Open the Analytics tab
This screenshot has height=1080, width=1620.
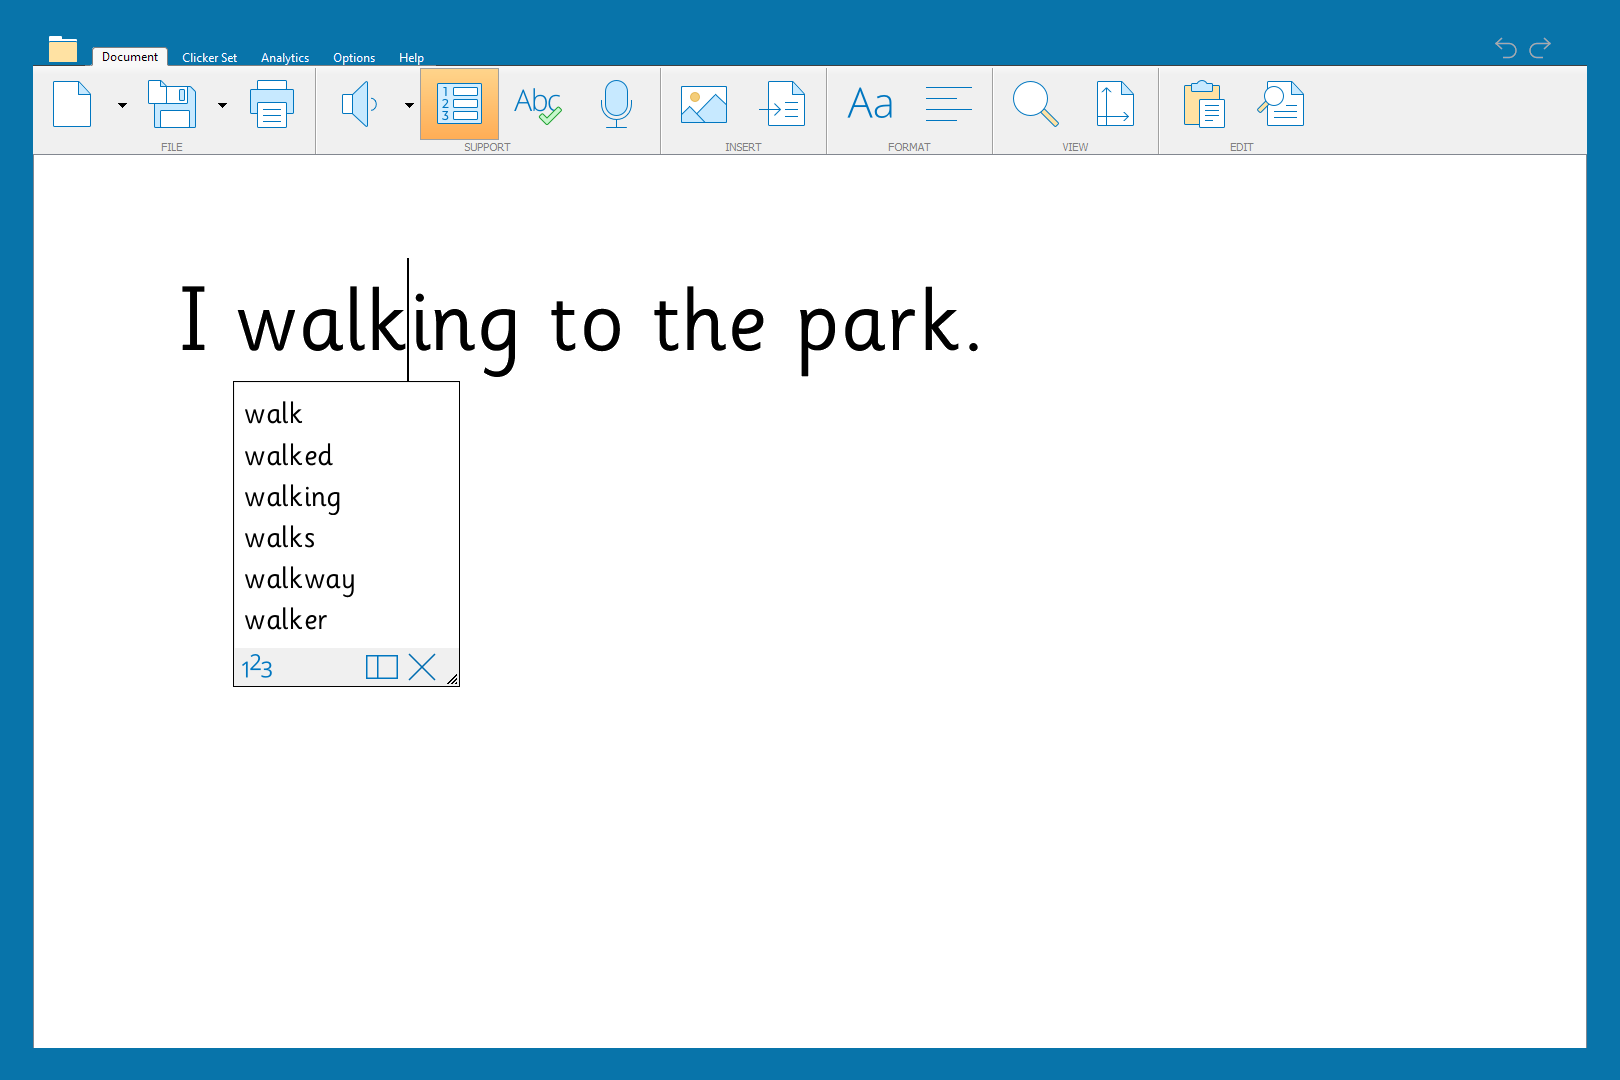tap(285, 58)
